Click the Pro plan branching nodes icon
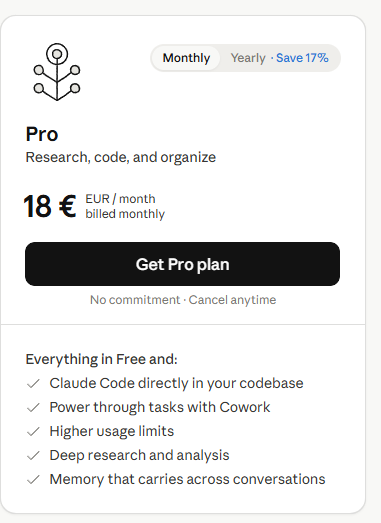This screenshot has height=523, width=381. 57,72
